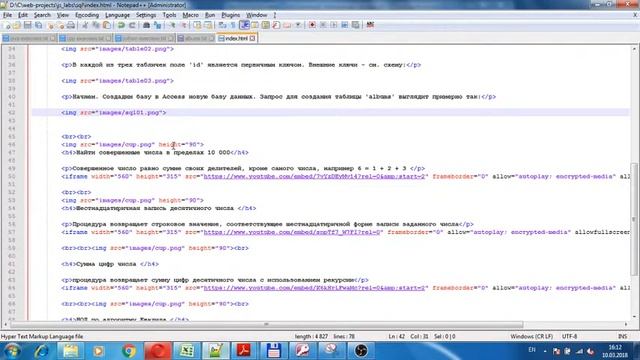Click the youtube embed link on line 64

(314, 288)
